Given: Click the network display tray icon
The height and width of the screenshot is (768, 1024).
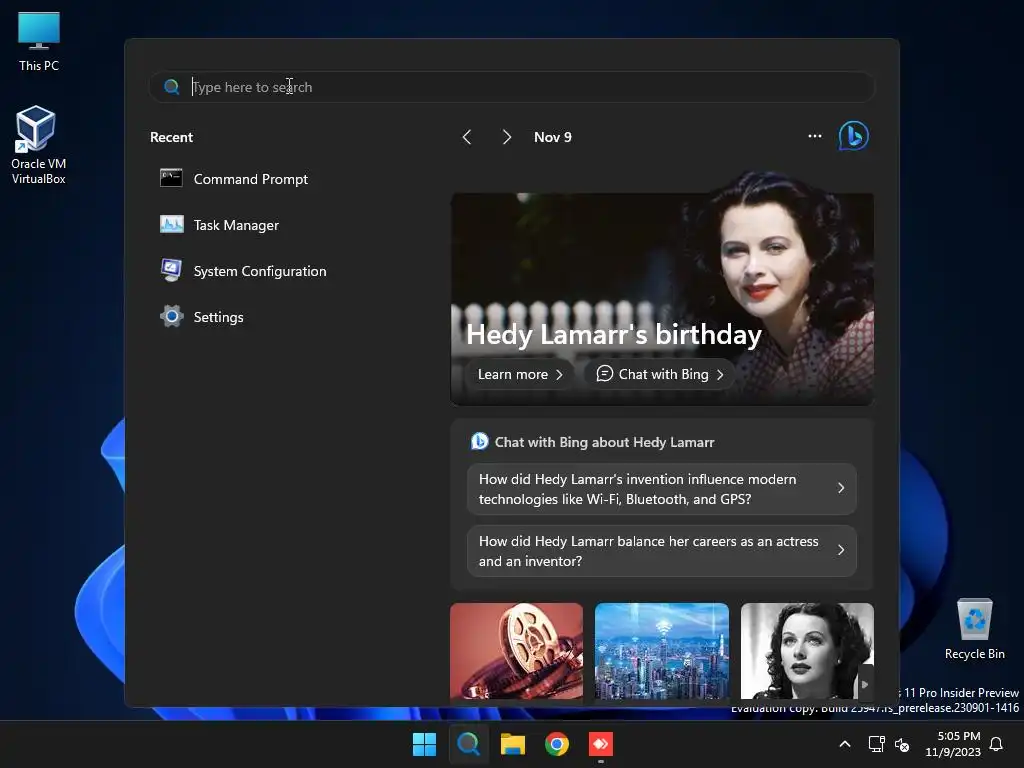Looking at the screenshot, I should click(x=876, y=744).
